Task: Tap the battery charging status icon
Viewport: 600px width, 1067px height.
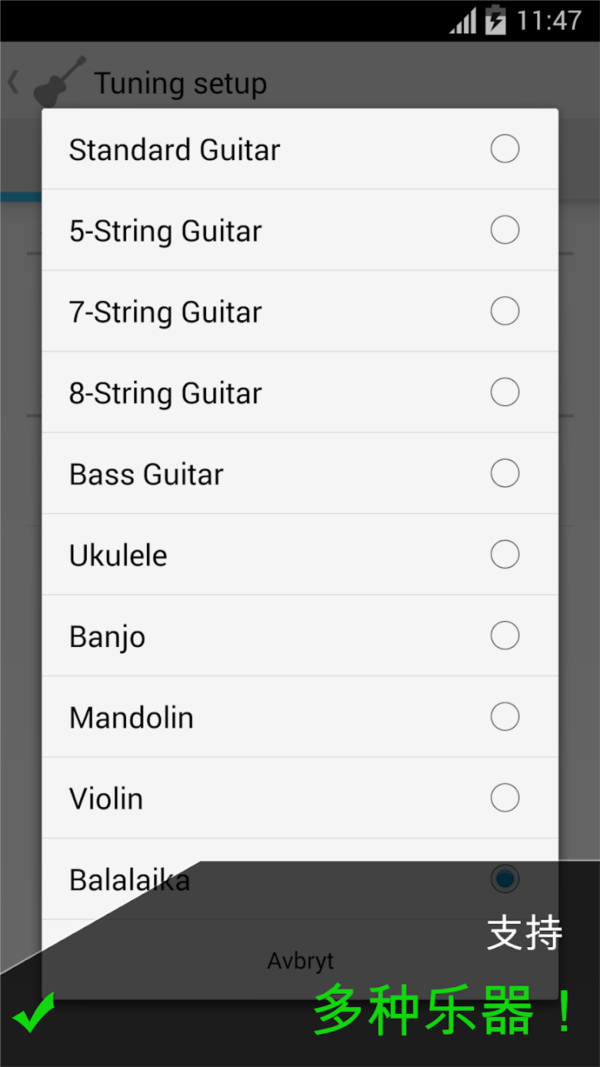Action: (x=495, y=21)
